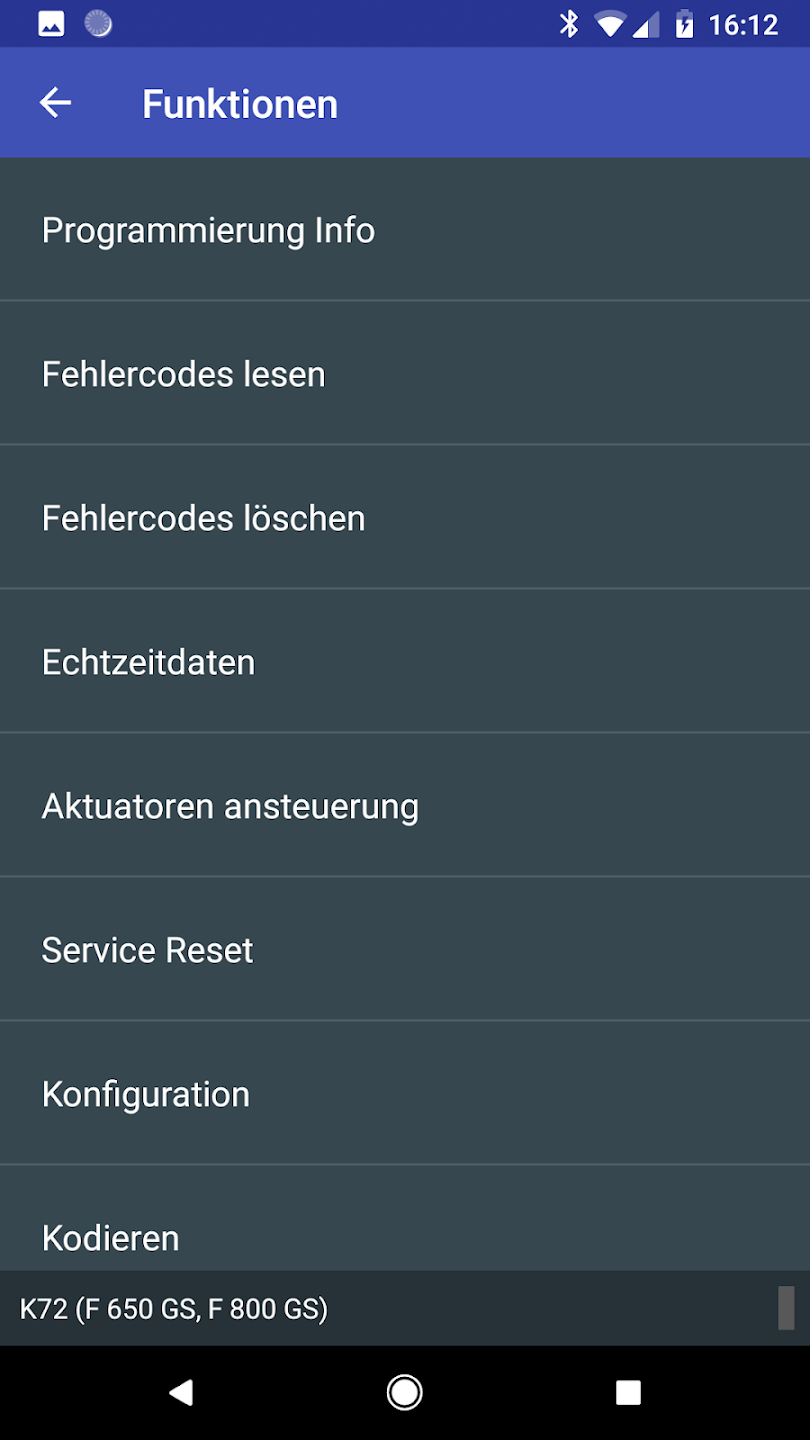Tap the loading spinner notification icon
Image resolution: width=810 pixels, height=1440 pixels.
tap(98, 24)
